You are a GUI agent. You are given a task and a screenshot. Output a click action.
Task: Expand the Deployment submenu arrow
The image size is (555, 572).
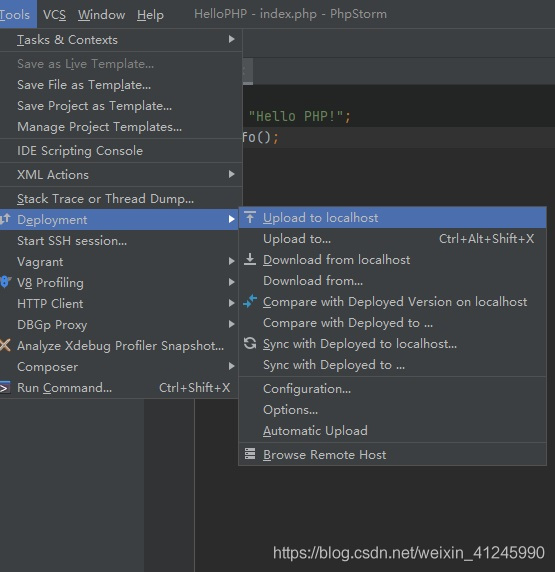tap(231, 219)
